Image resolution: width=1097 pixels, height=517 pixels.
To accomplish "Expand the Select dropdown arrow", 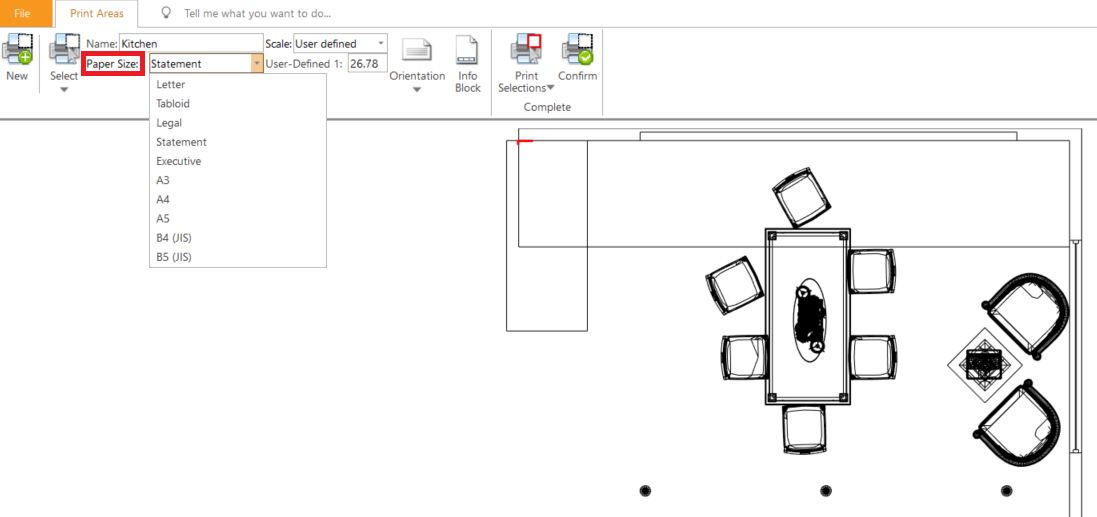I will pyautogui.click(x=64, y=90).
